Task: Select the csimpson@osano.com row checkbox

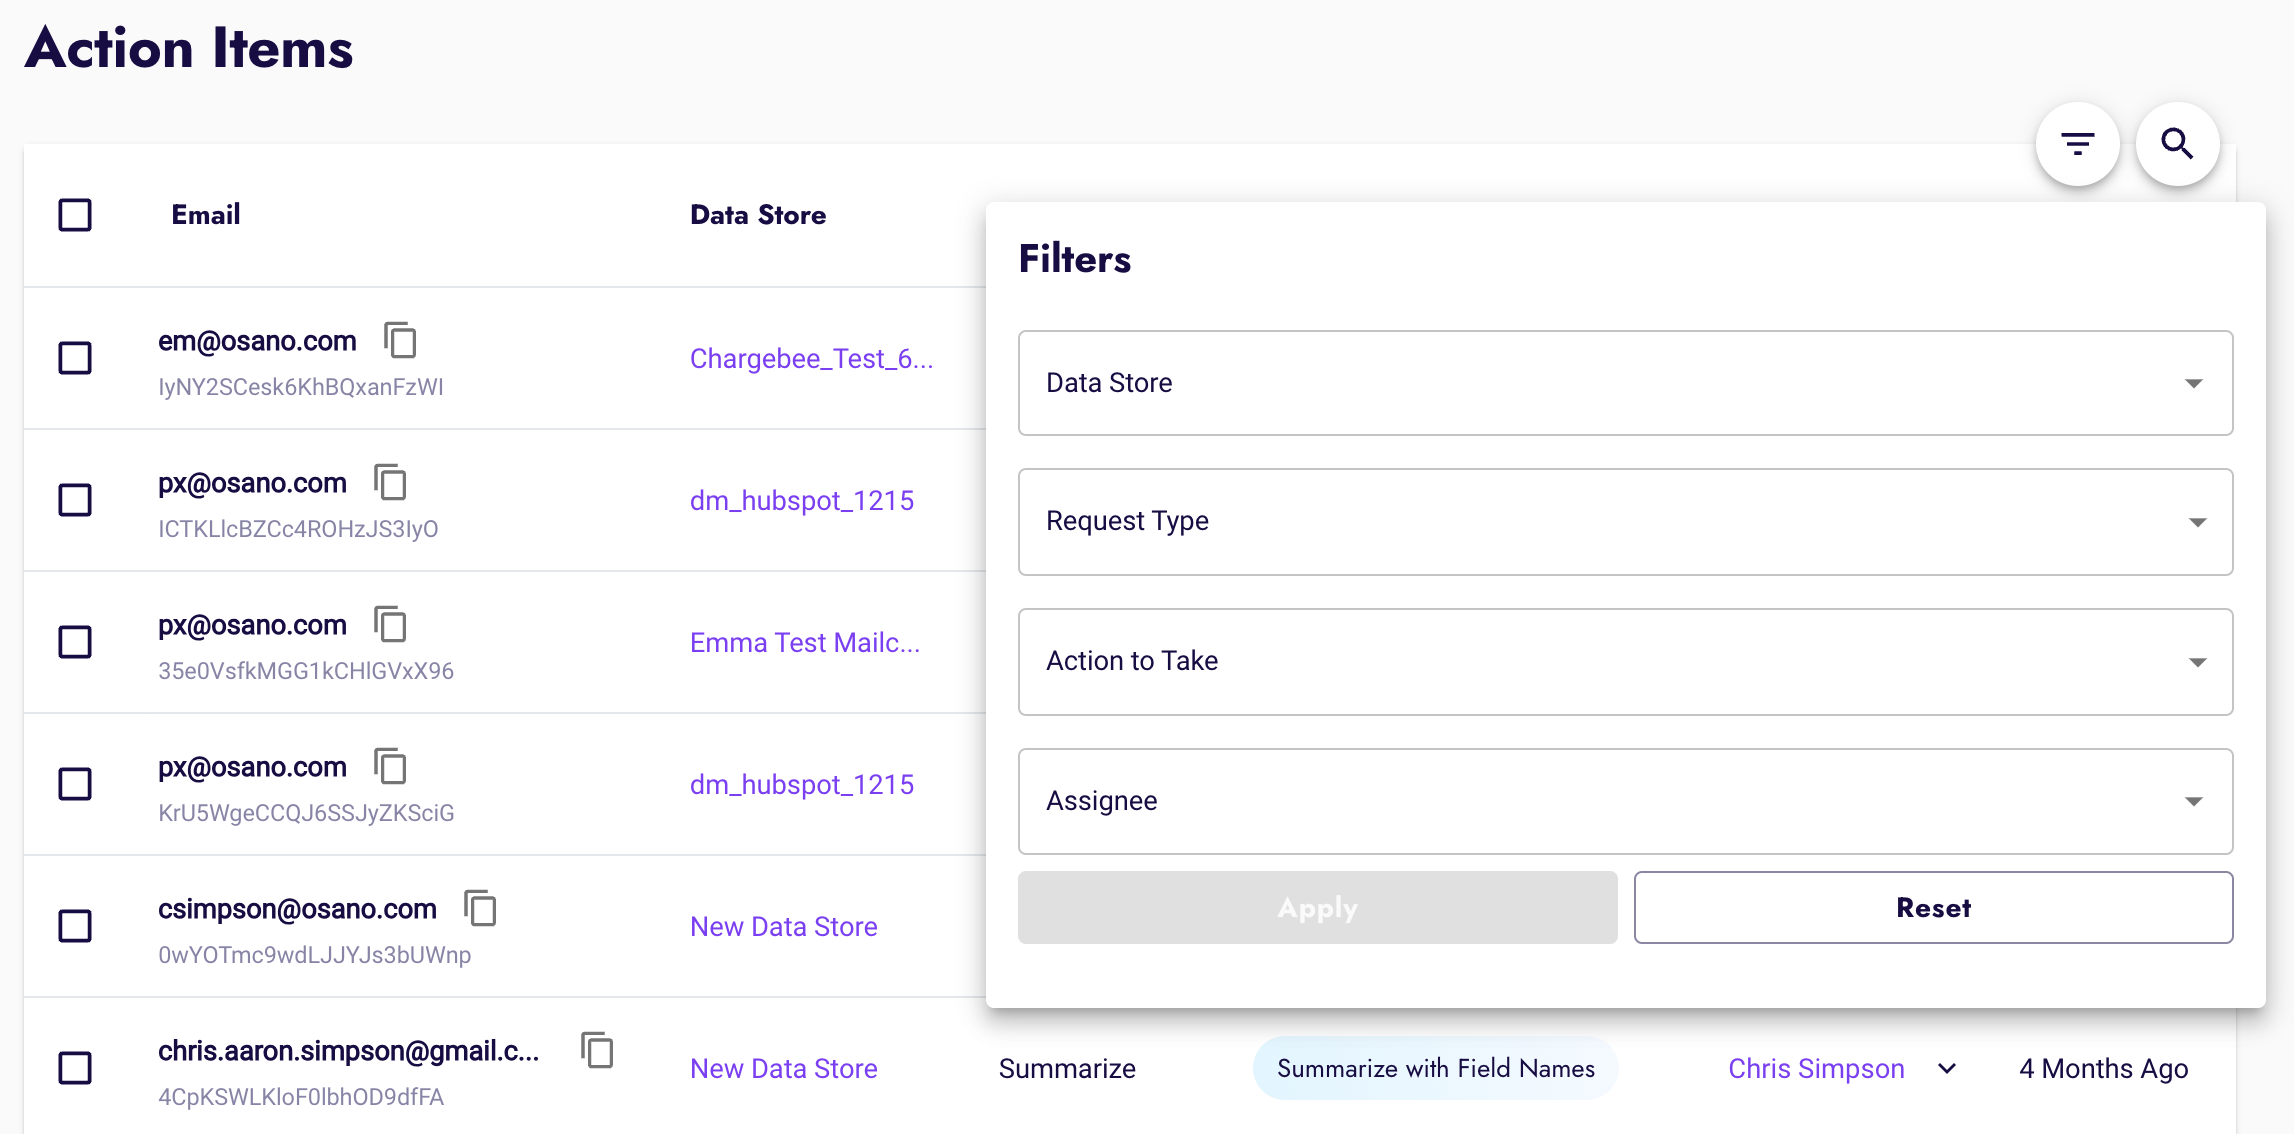Action: pos(75,926)
